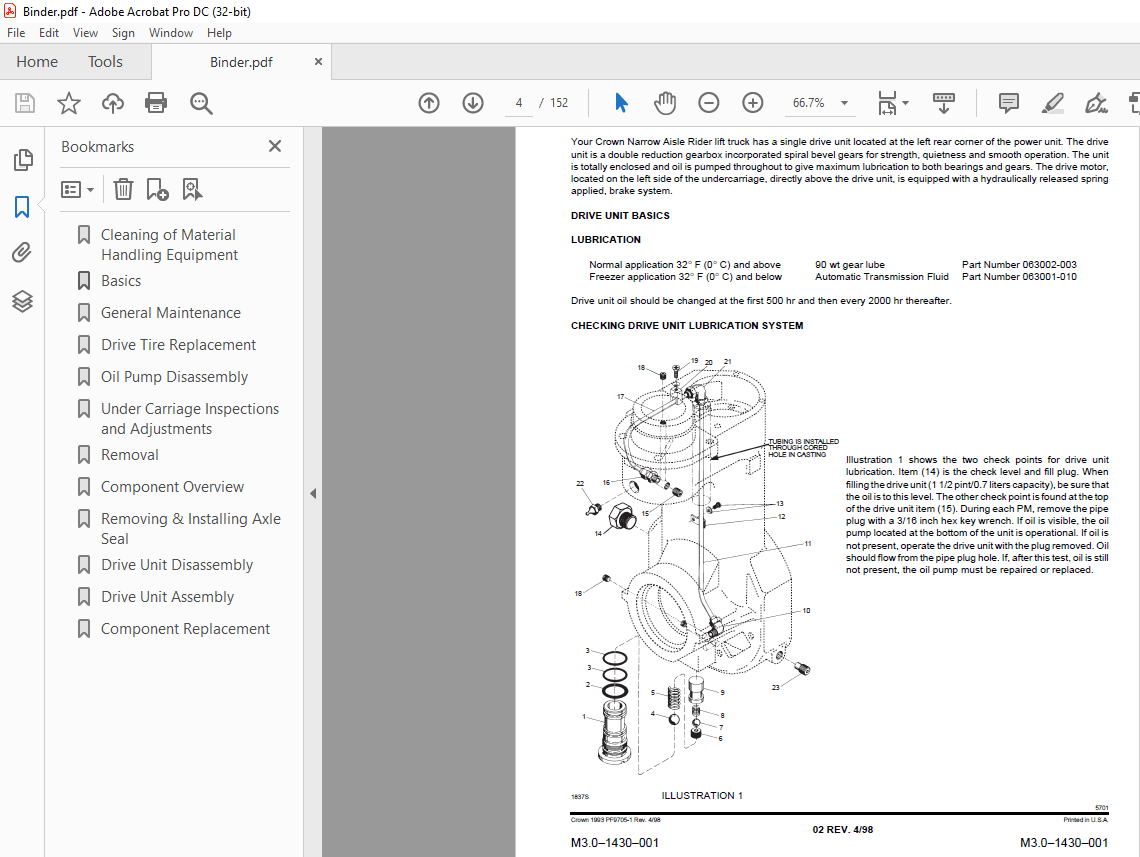Select the Hand tool

pos(664,102)
